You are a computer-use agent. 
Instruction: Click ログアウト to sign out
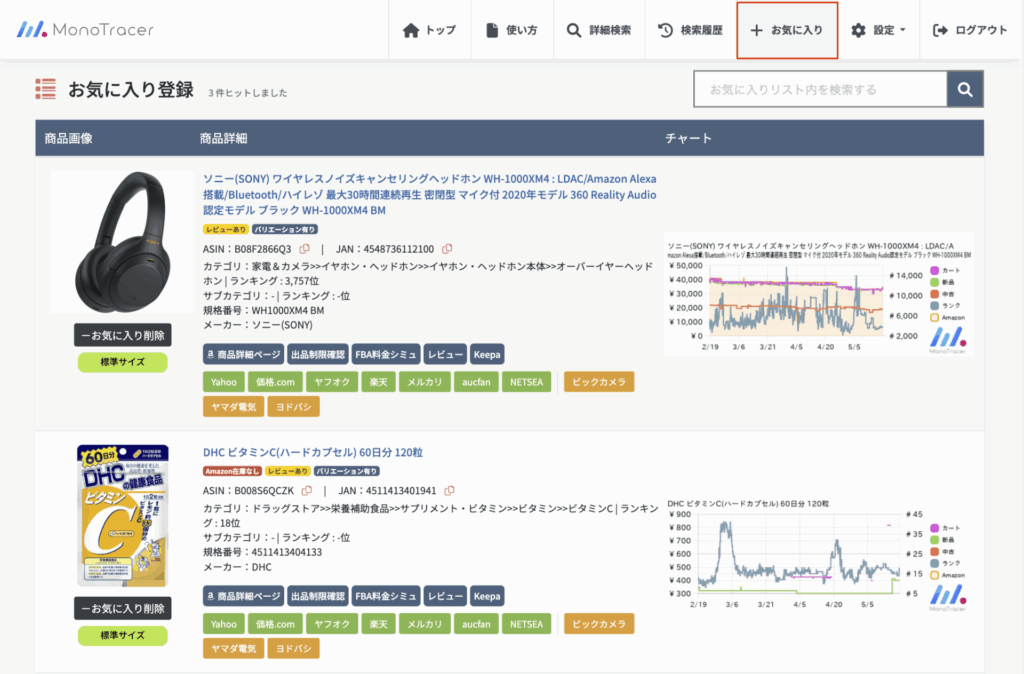970,30
